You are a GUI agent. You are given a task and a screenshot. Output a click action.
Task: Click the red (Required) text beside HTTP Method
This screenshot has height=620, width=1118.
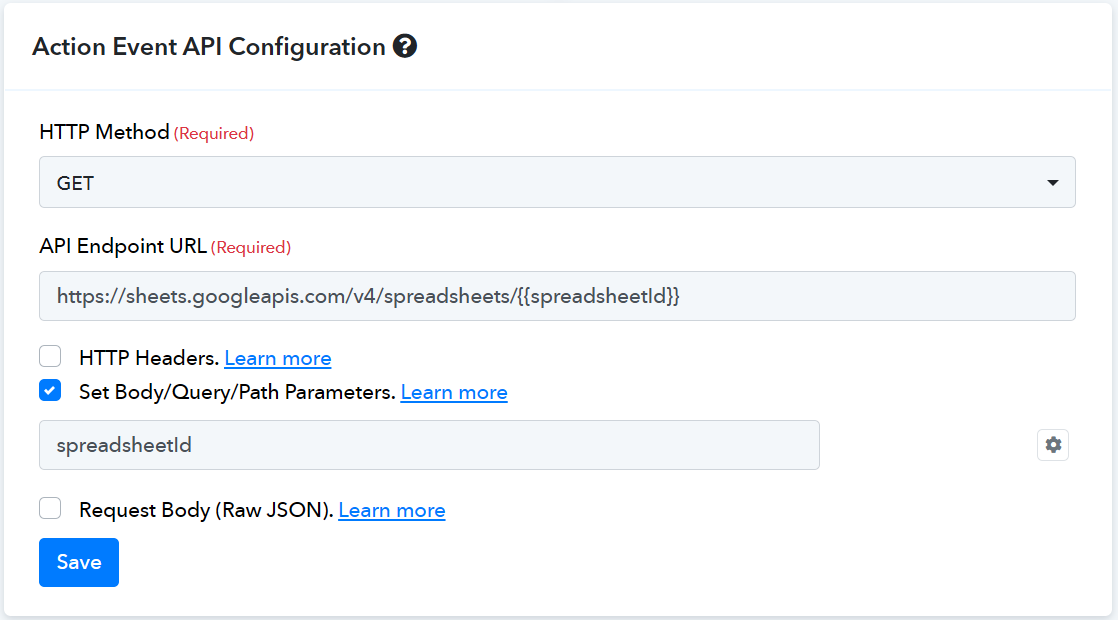214,133
